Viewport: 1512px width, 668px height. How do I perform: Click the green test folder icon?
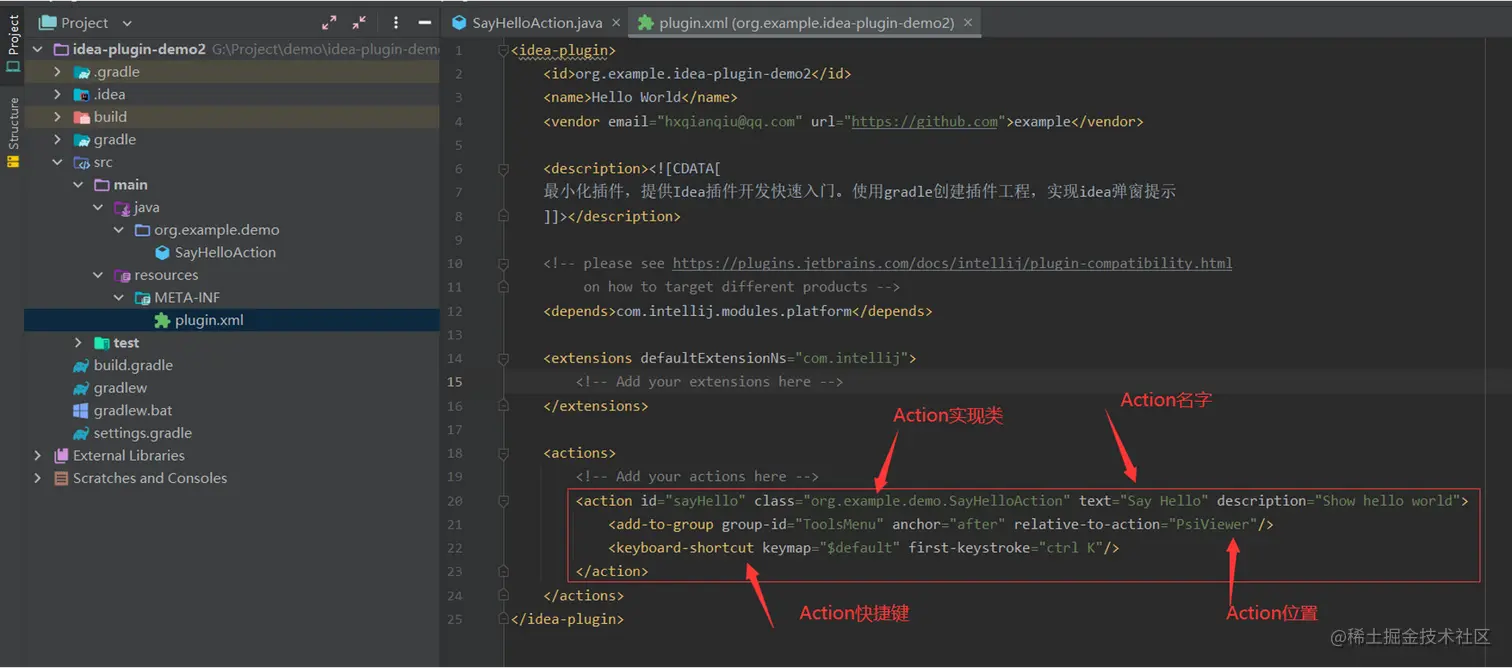[x=101, y=343]
